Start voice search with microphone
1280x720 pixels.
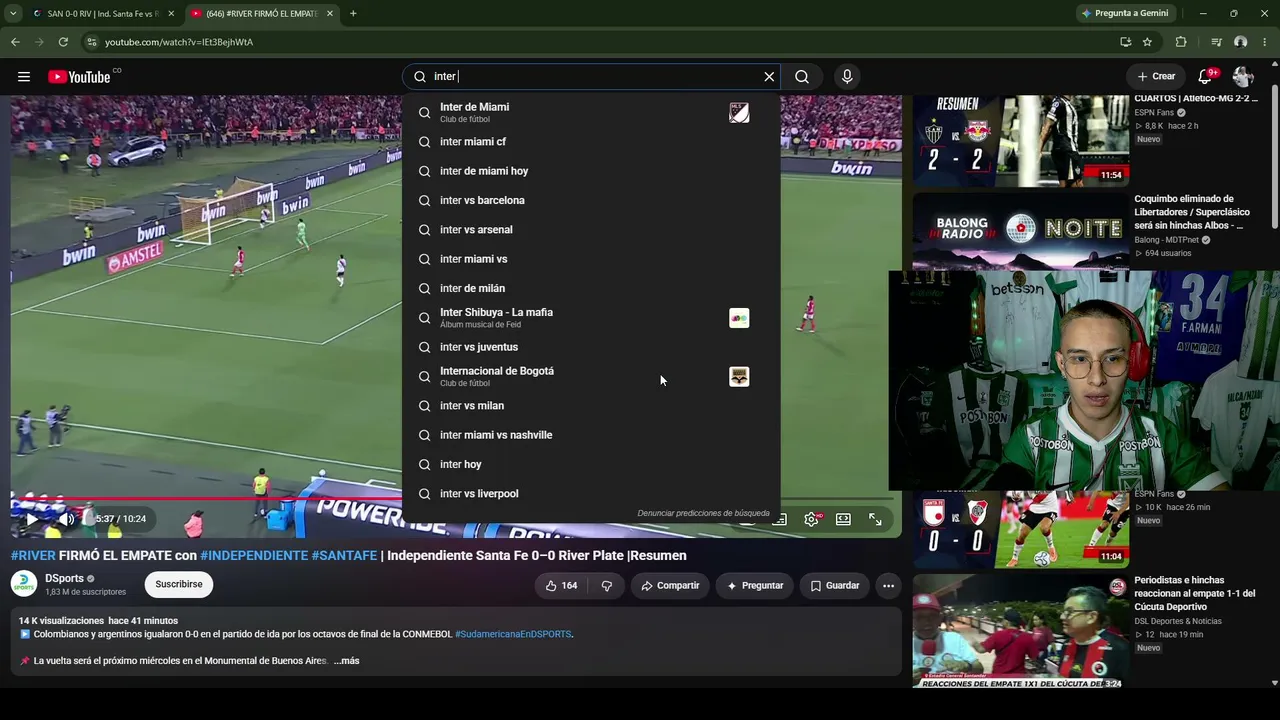tap(847, 77)
